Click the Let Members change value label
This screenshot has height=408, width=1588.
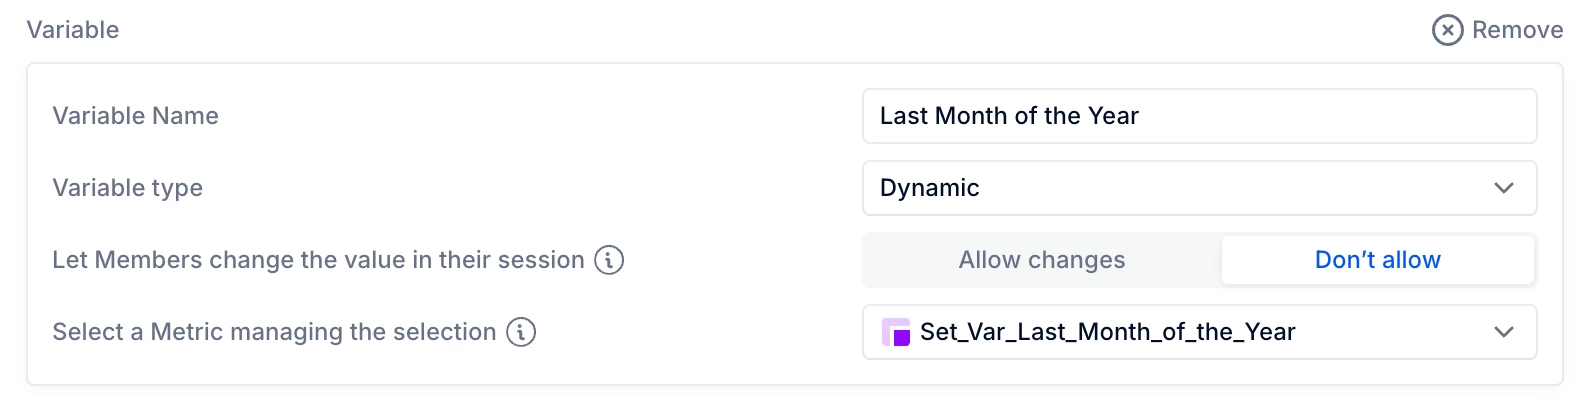pos(318,260)
